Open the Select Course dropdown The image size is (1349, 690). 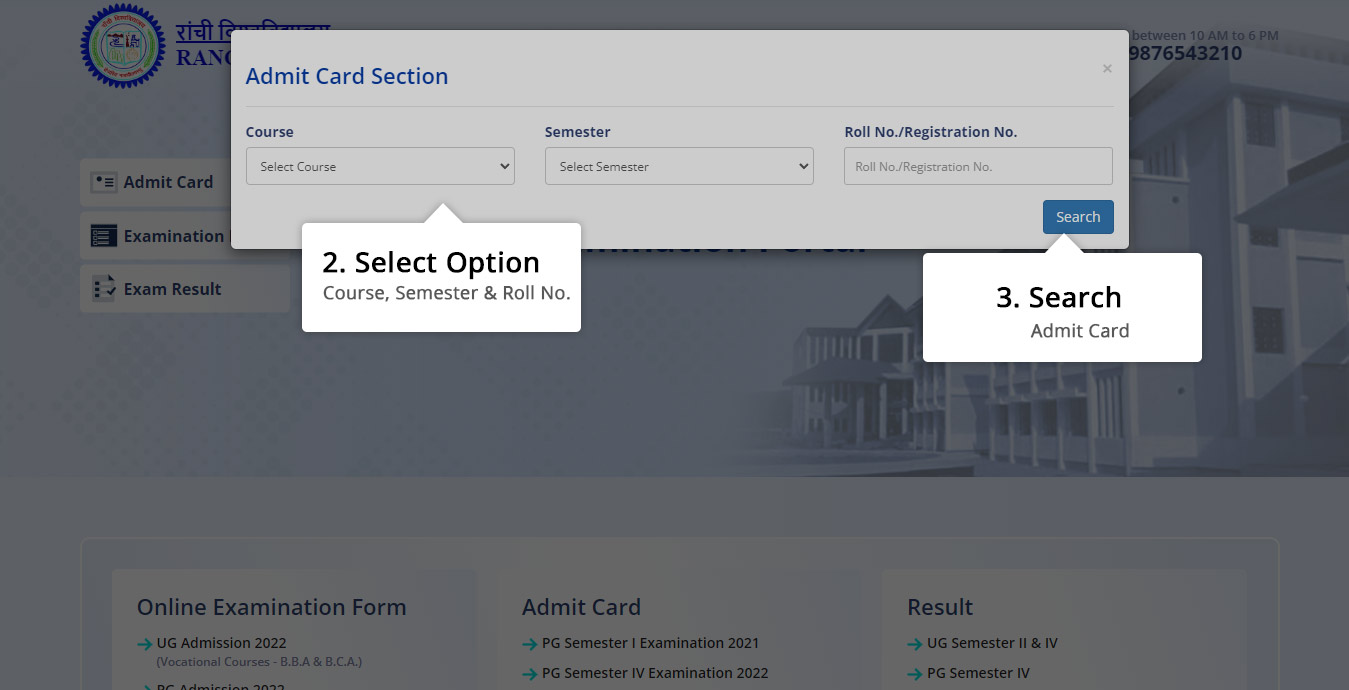[380, 167]
